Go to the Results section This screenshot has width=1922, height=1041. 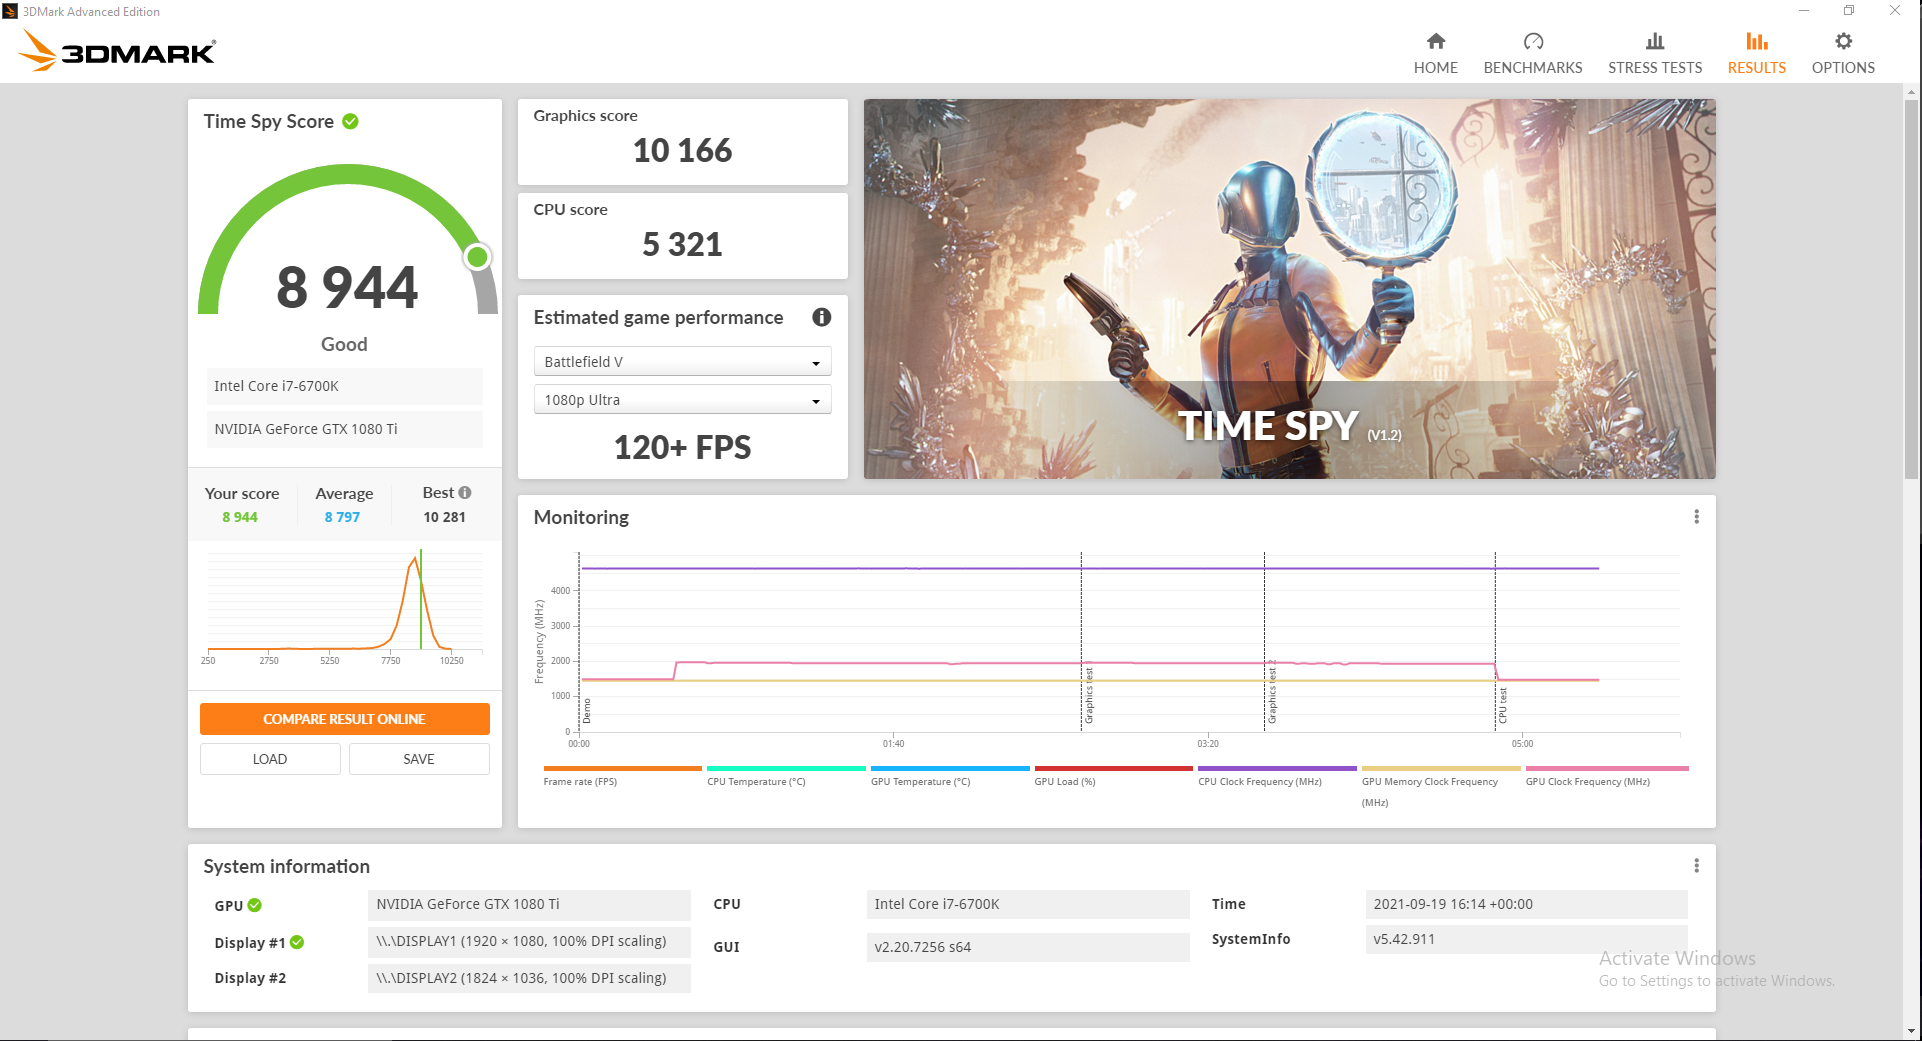coord(1756,52)
